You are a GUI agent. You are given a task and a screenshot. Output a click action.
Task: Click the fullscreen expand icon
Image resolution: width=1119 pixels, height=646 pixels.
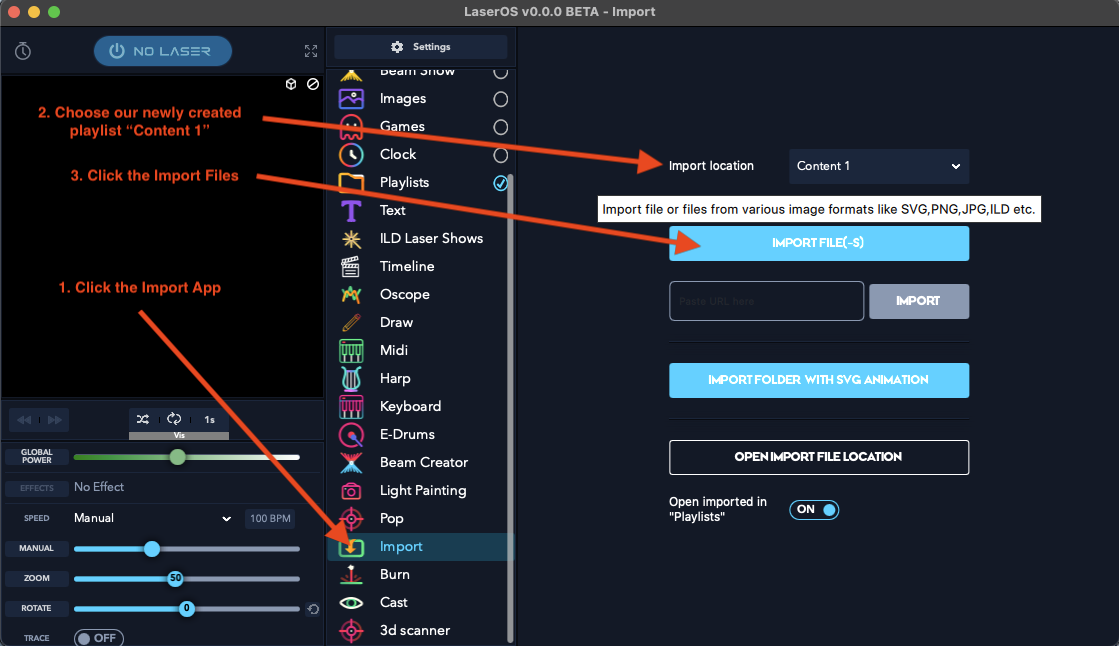point(311,51)
